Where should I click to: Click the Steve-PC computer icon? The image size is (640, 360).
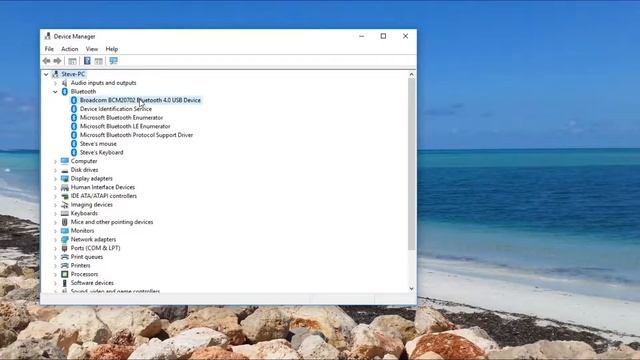click(x=56, y=74)
